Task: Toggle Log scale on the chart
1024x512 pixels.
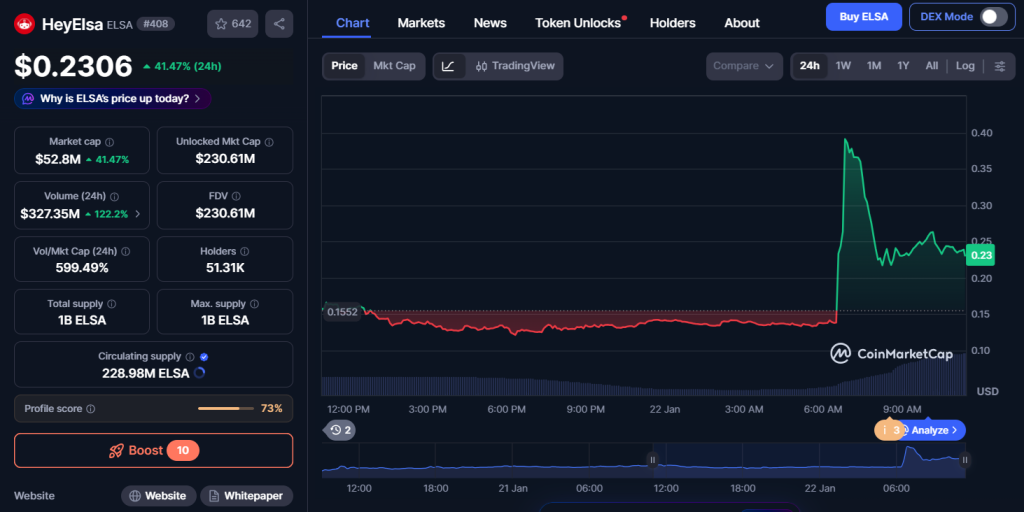Action: [965, 66]
